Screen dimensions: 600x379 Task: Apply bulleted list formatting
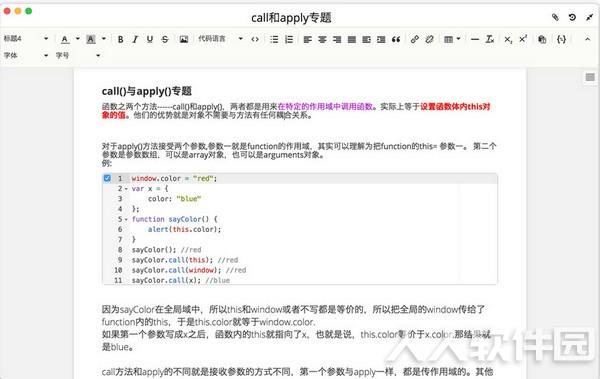pyautogui.click(x=274, y=39)
